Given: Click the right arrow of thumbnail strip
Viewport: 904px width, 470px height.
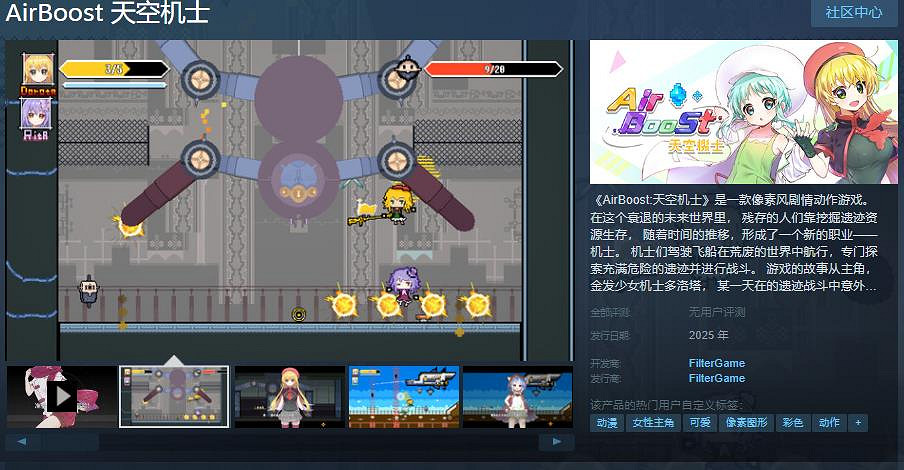Looking at the screenshot, I should click(556, 442).
